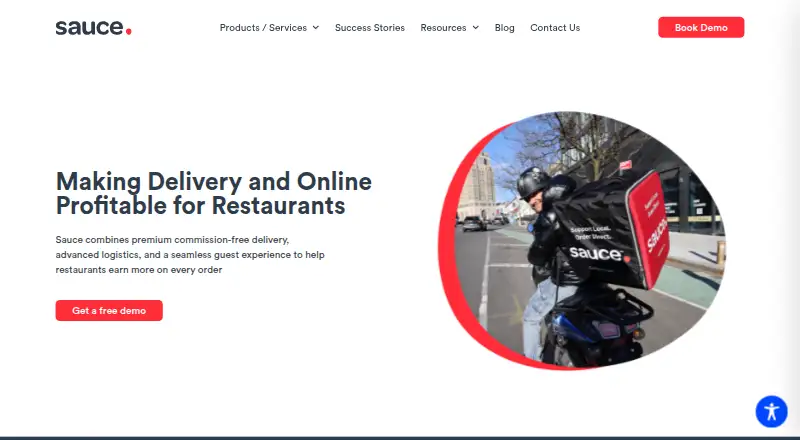
Task: Go to Success Stories page
Action: click(x=370, y=28)
